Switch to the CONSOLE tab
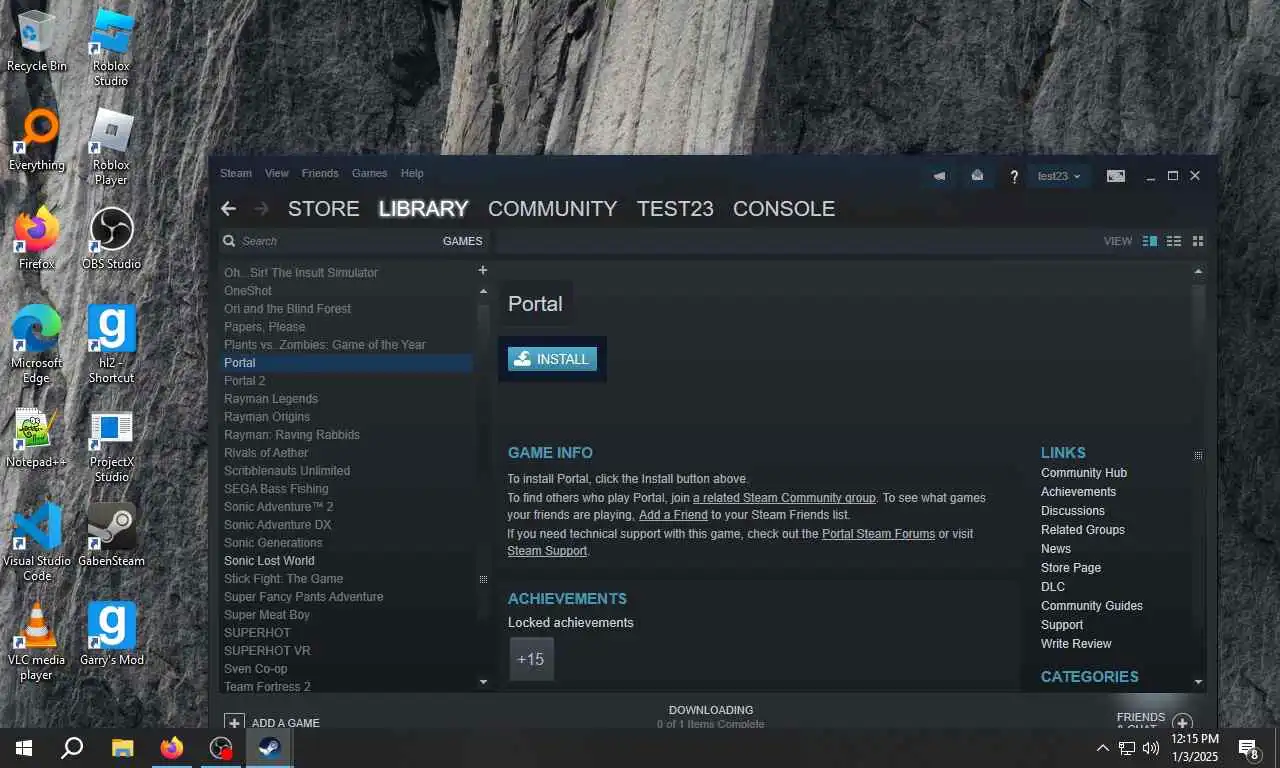Viewport: 1280px width, 768px height. pyautogui.click(x=784, y=208)
